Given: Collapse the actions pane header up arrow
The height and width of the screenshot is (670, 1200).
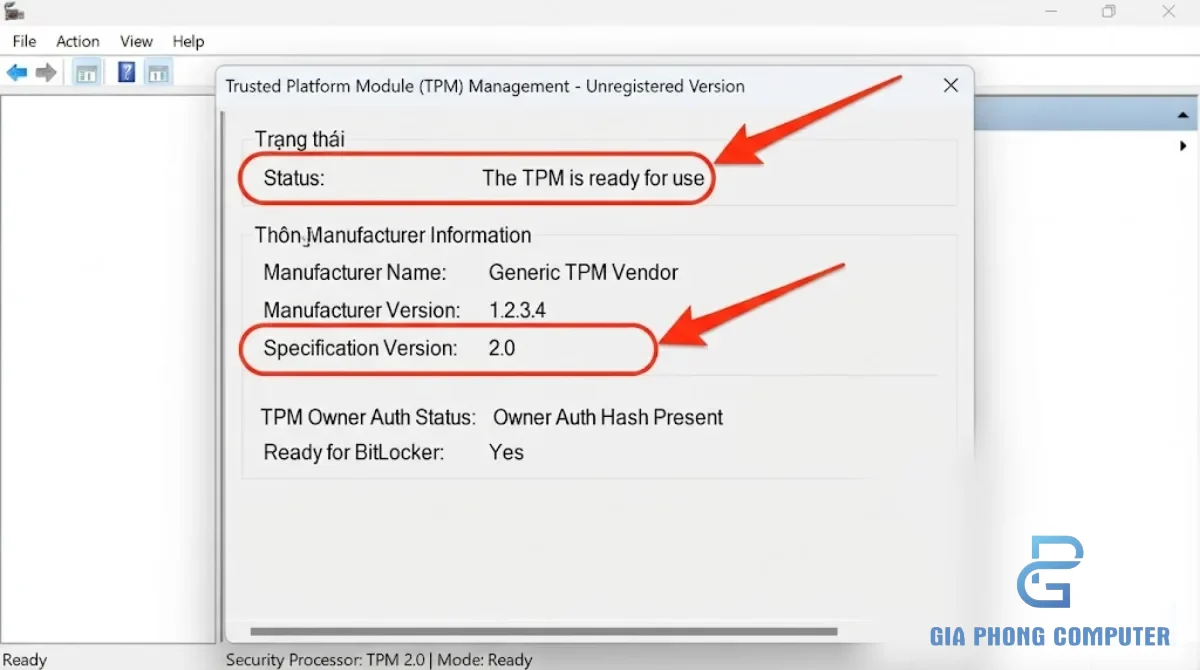Looking at the screenshot, I should click(1182, 115).
